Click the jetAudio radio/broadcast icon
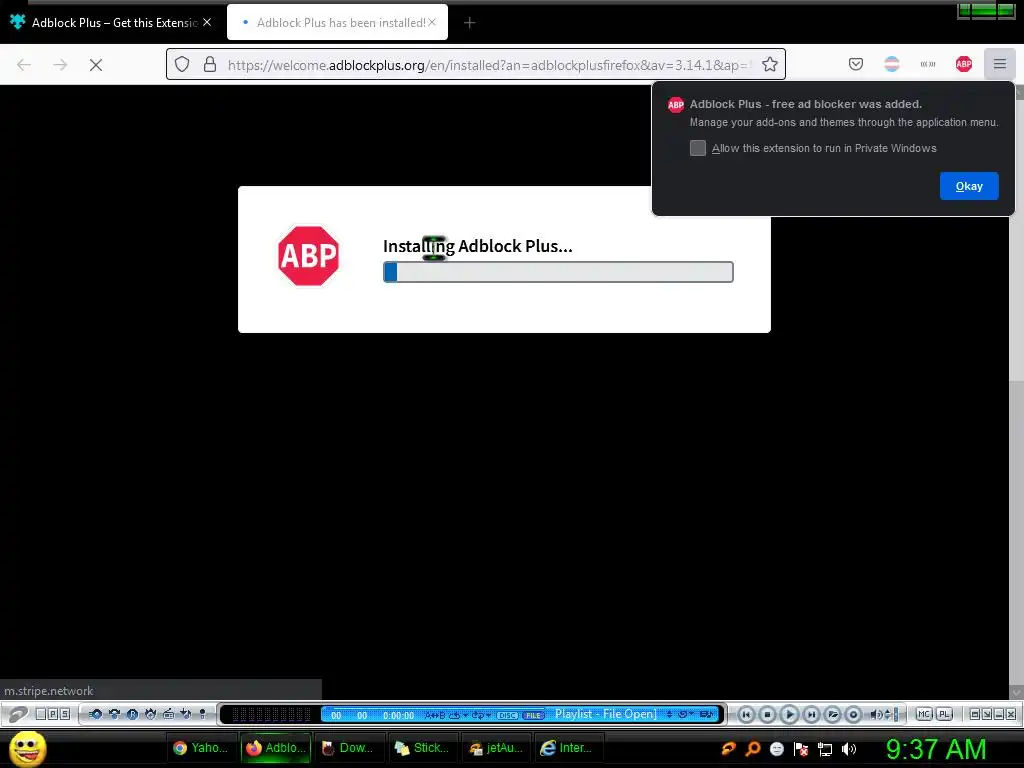This screenshot has height=768, width=1024. pos(168,714)
